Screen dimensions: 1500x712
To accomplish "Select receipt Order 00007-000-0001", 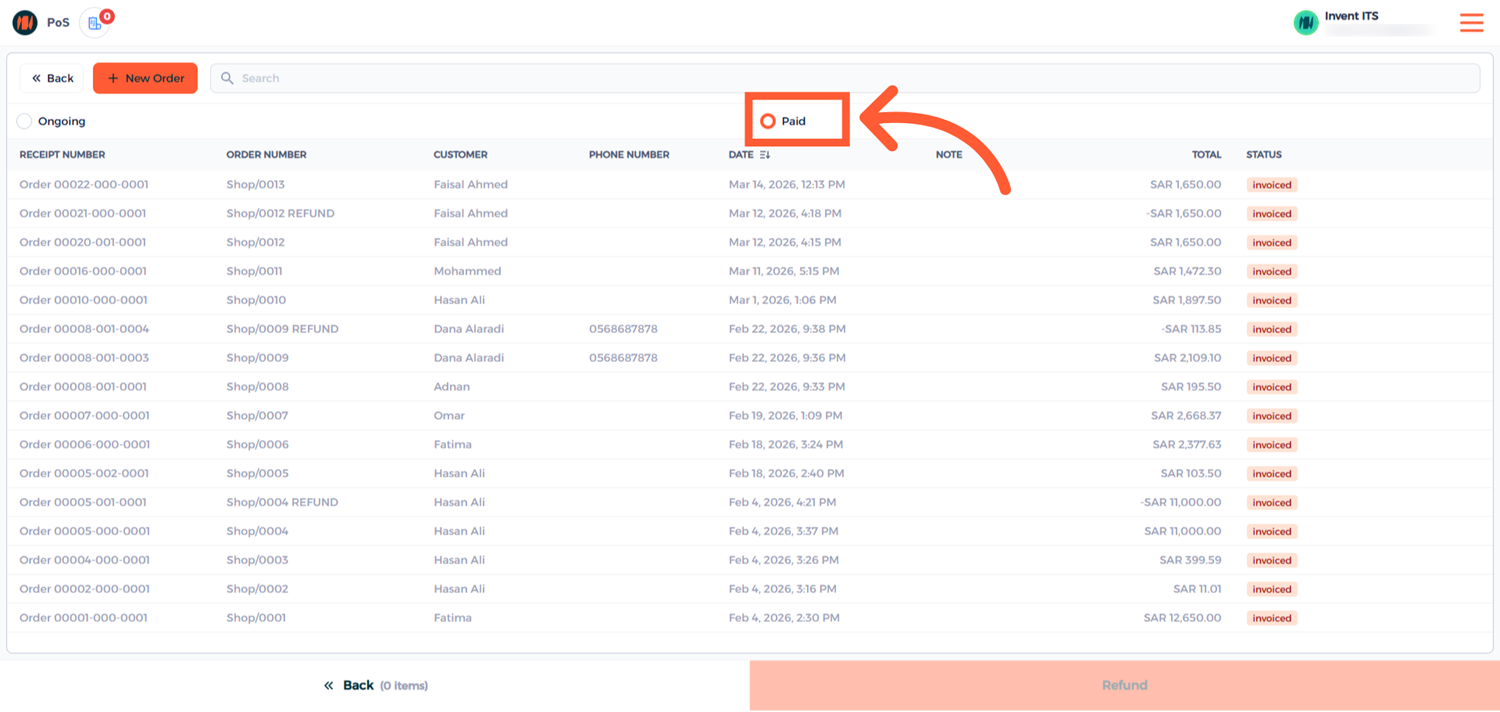I will click(x=84, y=416).
